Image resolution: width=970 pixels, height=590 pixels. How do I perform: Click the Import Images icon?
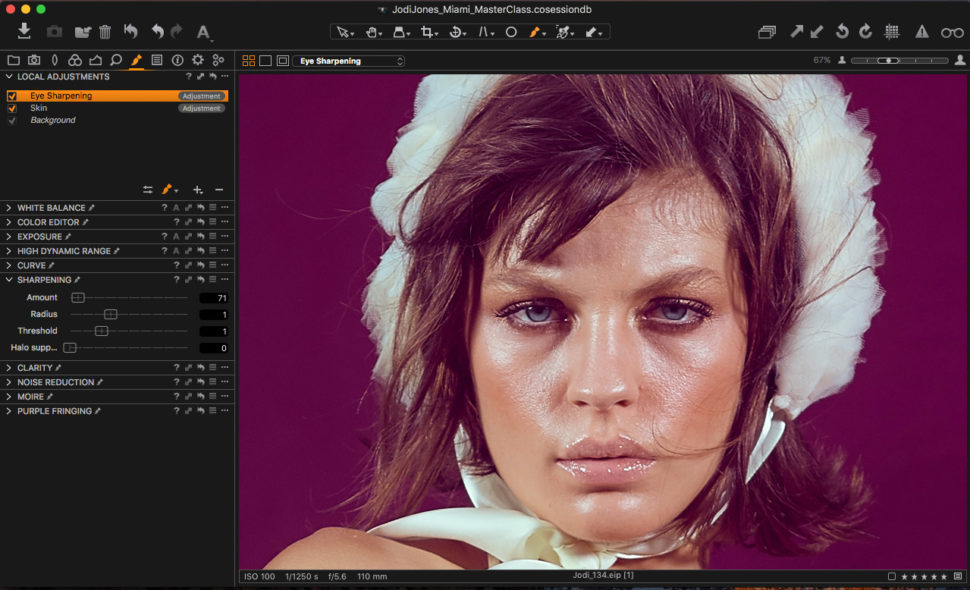(x=22, y=31)
